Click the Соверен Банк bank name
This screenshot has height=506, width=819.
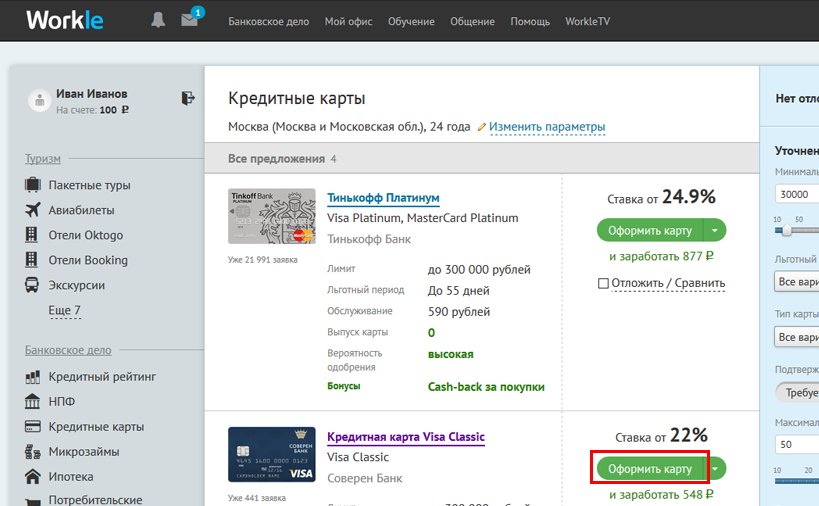pos(365,478)
